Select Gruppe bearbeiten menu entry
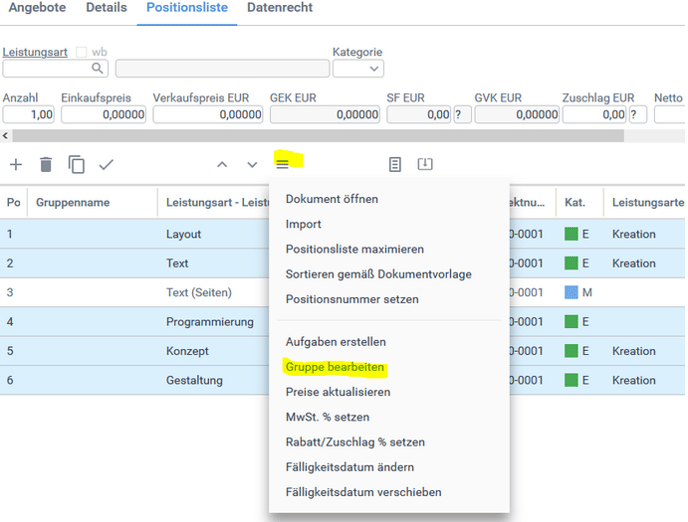Image resolution: width=688 pixels, height=522 pixels. (x=335, y=367)
